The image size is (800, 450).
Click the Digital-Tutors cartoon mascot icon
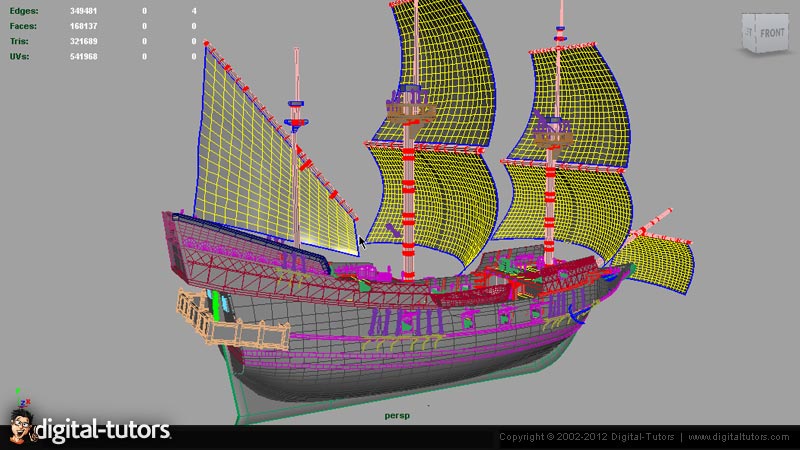(x=18, y=428)
